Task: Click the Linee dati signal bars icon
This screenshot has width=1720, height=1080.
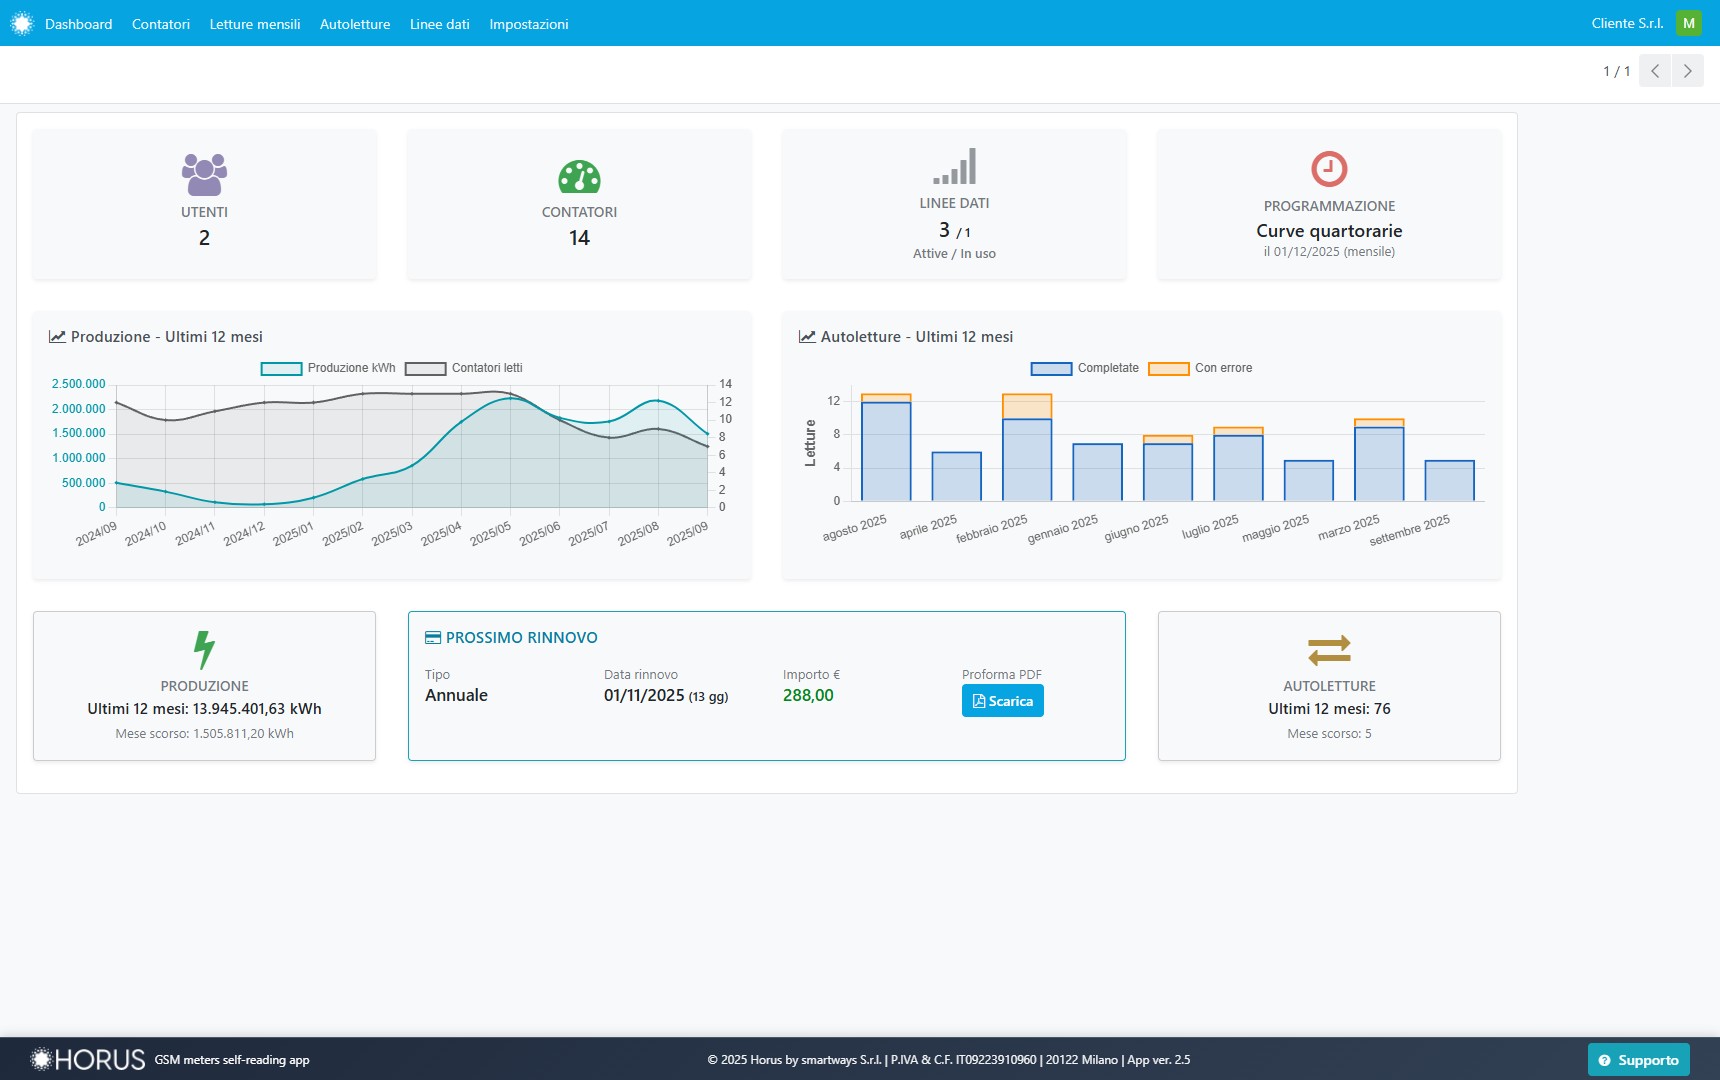Action: pos(954,167)
